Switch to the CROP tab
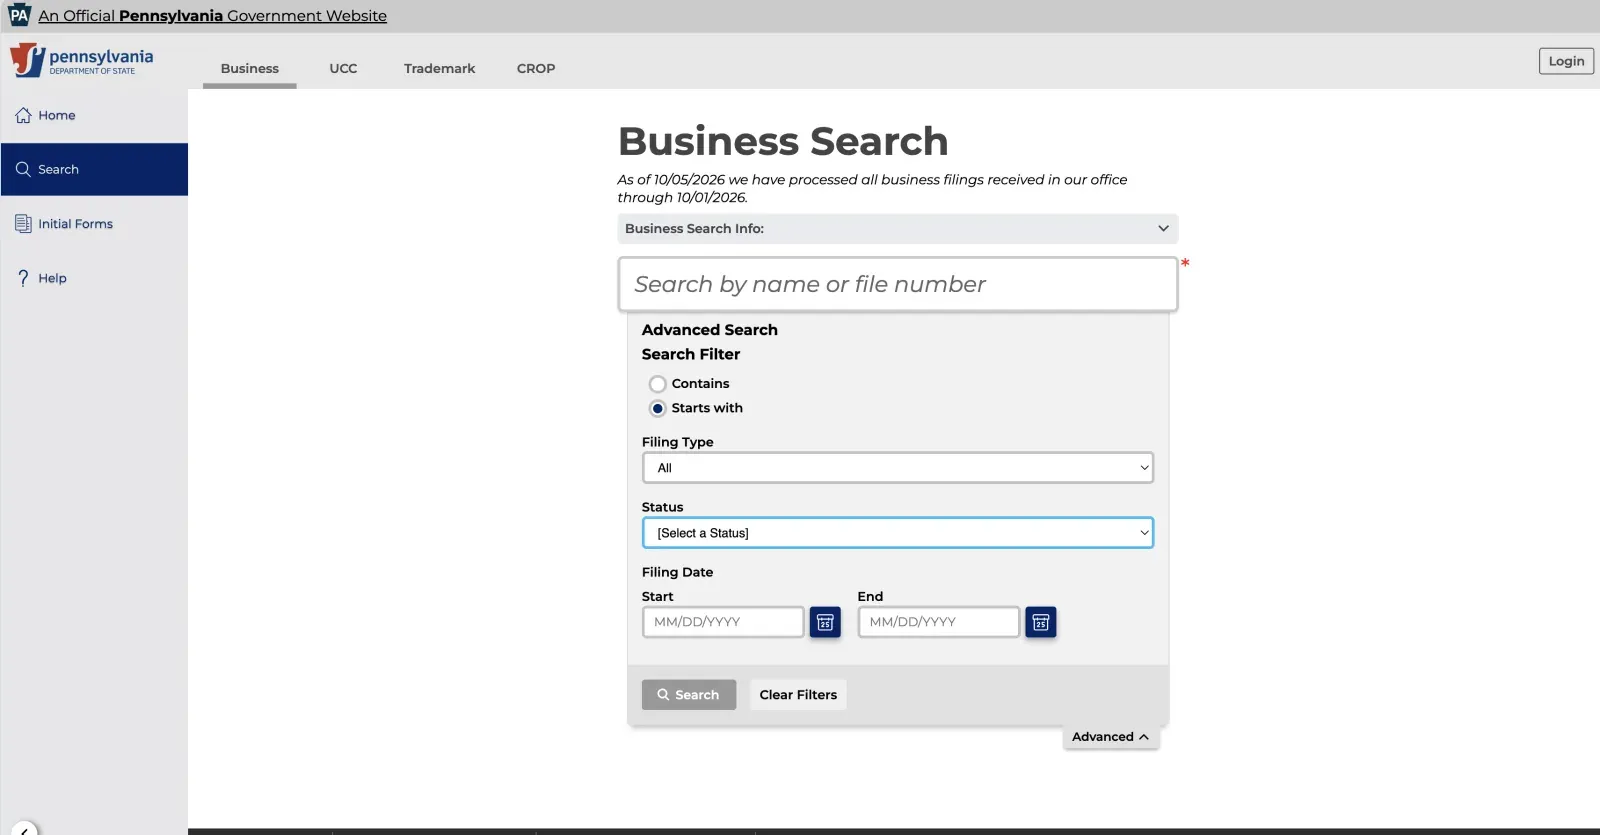Screen dimensions: 1600x835 (536, 68)
